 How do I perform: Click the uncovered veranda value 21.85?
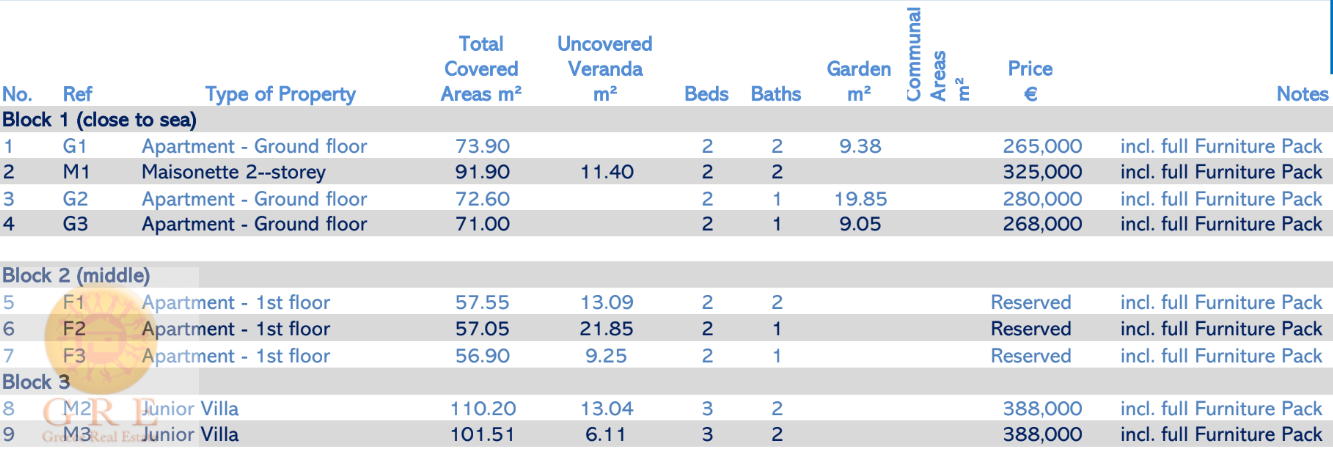point(605,329)
